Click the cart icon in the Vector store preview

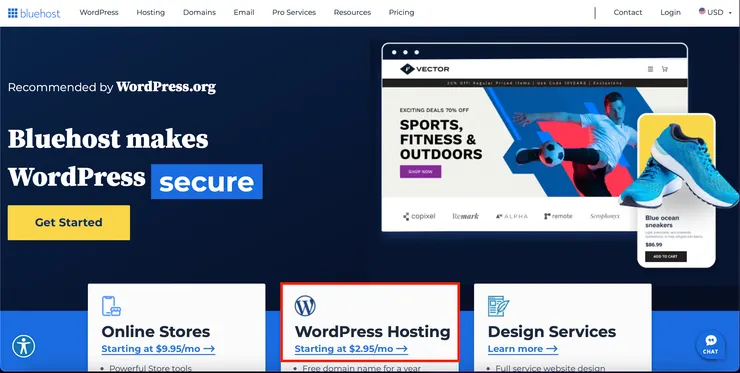(664, 69)
